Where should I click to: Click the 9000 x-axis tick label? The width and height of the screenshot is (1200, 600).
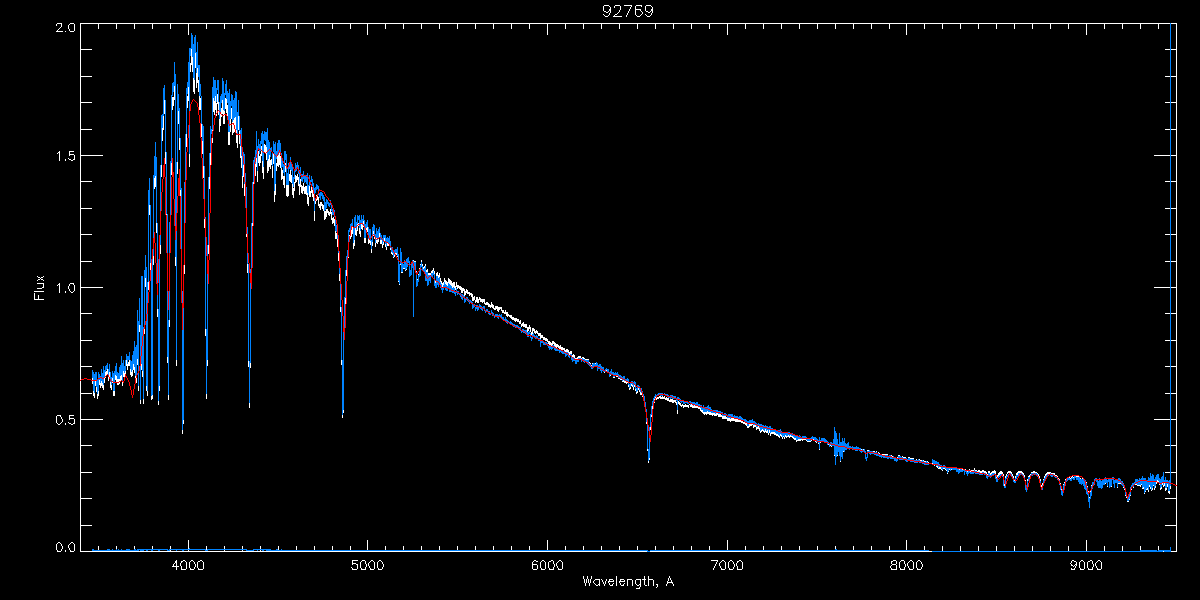1086,564
